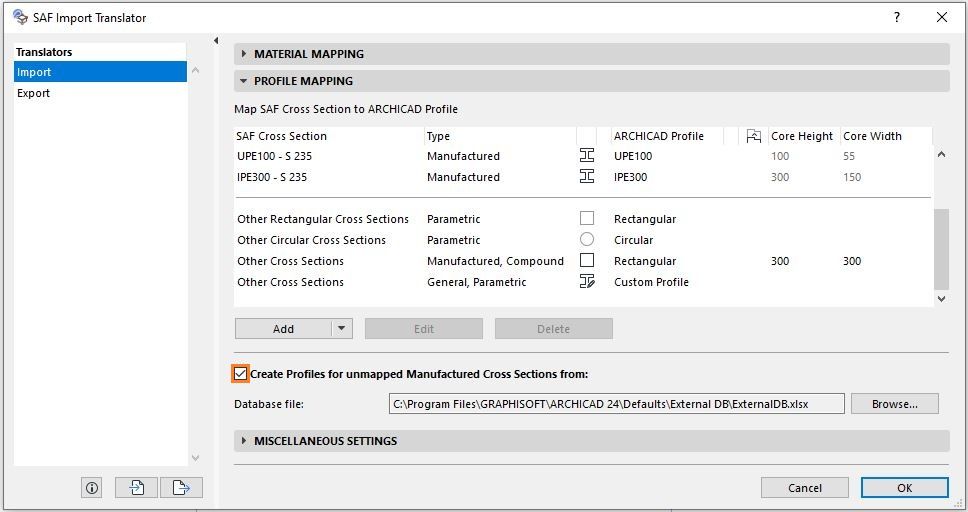Click the SAF Import Translator title icon
The width and height of the screenshot is (968, 512).
[20, 17]
